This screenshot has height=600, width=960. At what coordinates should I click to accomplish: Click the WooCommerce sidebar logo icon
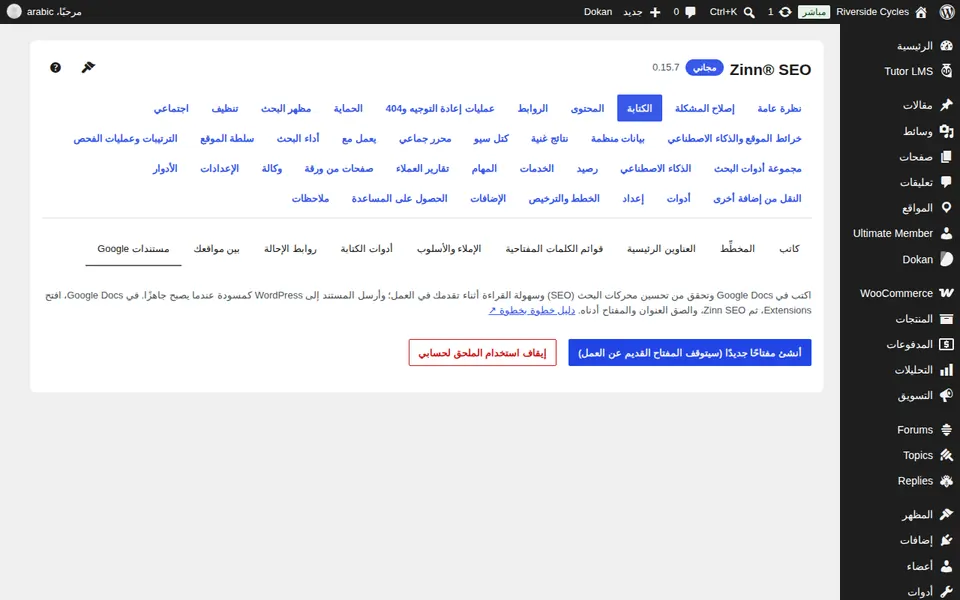pos(947,293)
